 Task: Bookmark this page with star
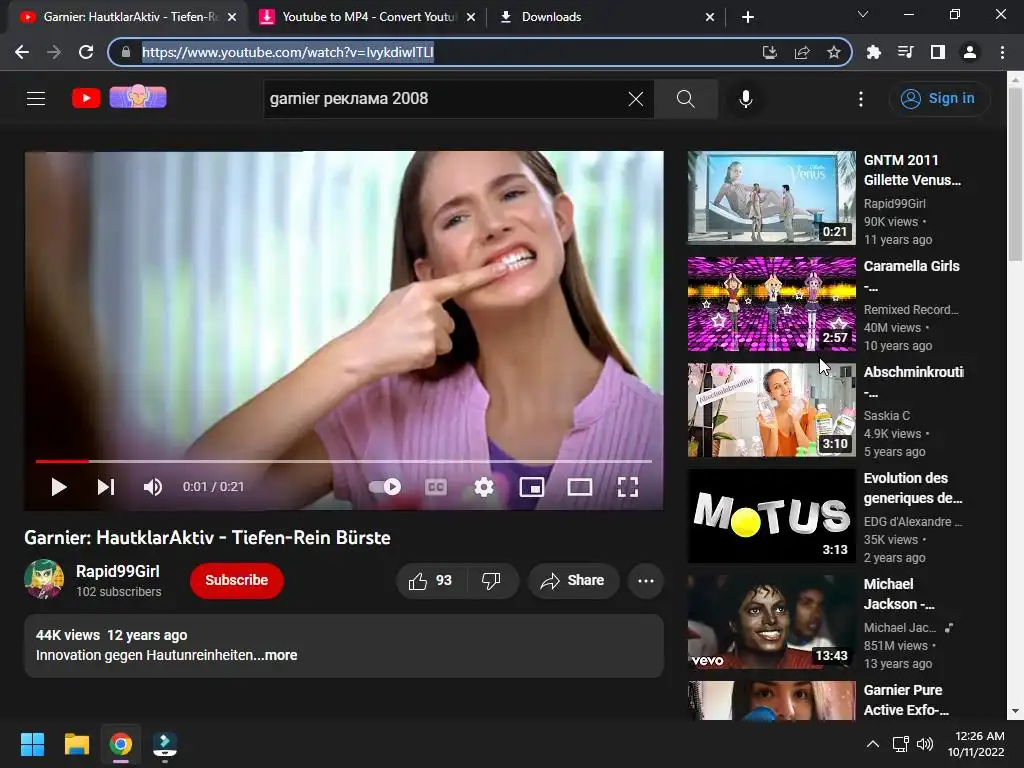[x=833, y=52]
